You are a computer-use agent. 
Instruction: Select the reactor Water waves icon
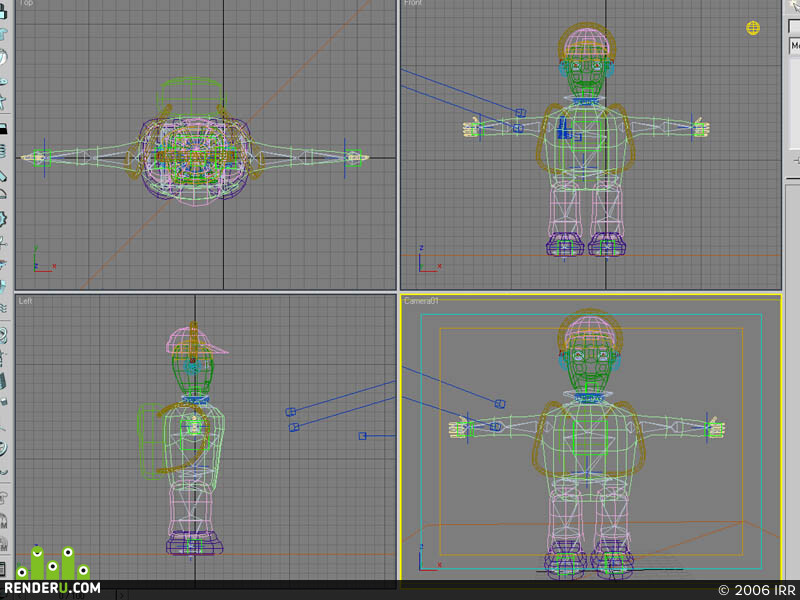click(x=3, y=308)
